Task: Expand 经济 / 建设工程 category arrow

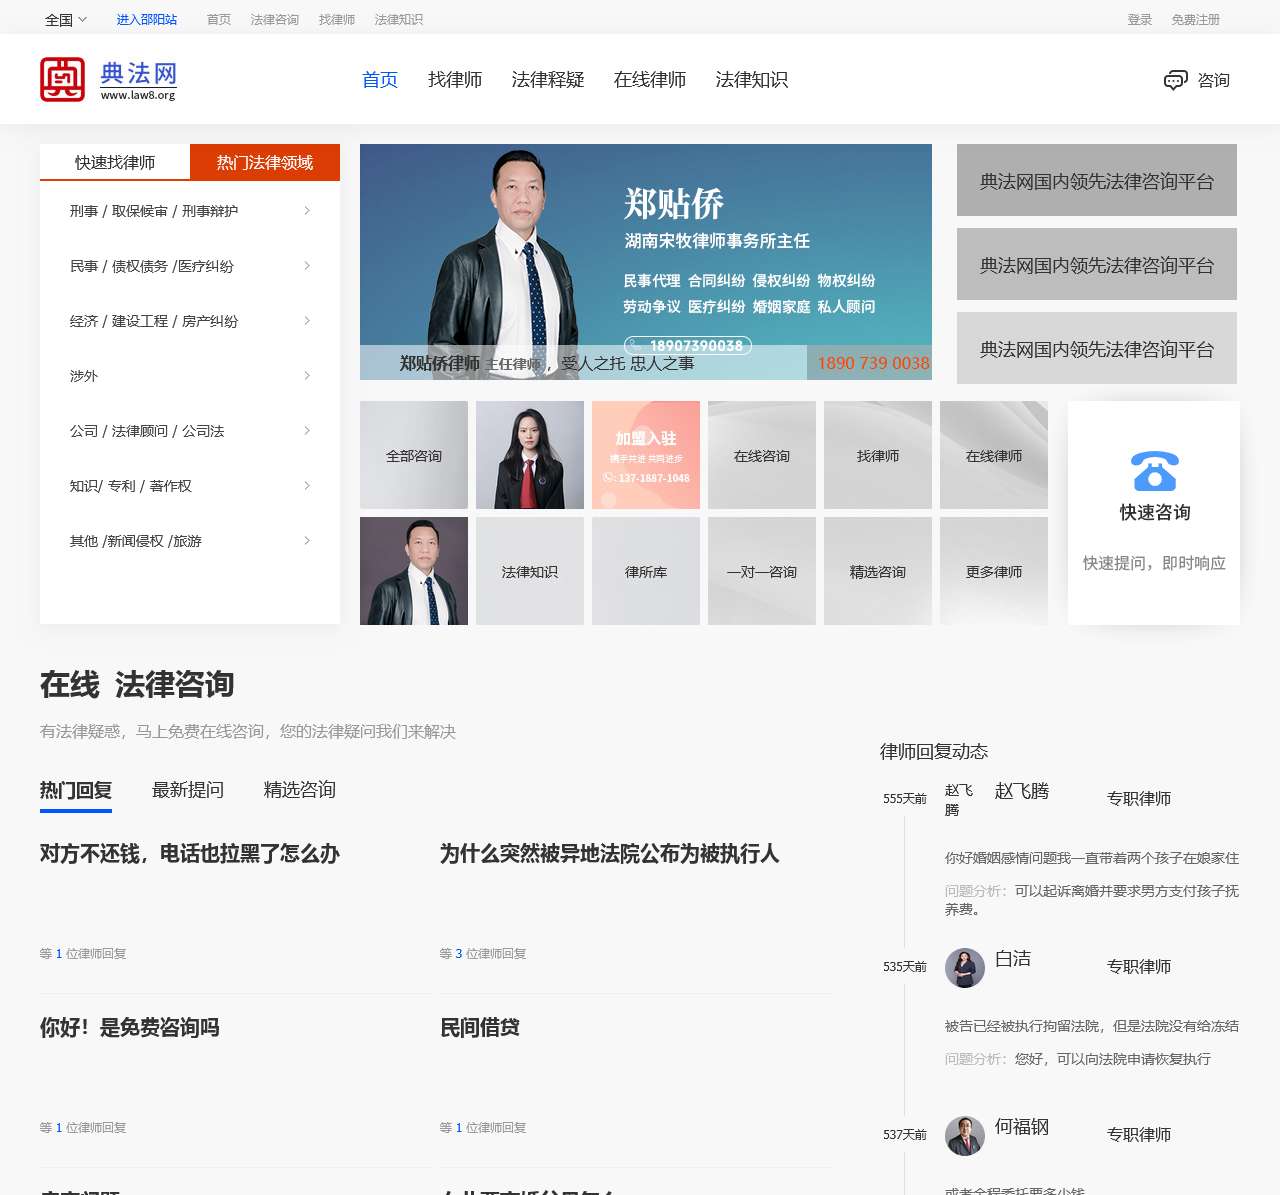Action: click(x=306, y=321)
